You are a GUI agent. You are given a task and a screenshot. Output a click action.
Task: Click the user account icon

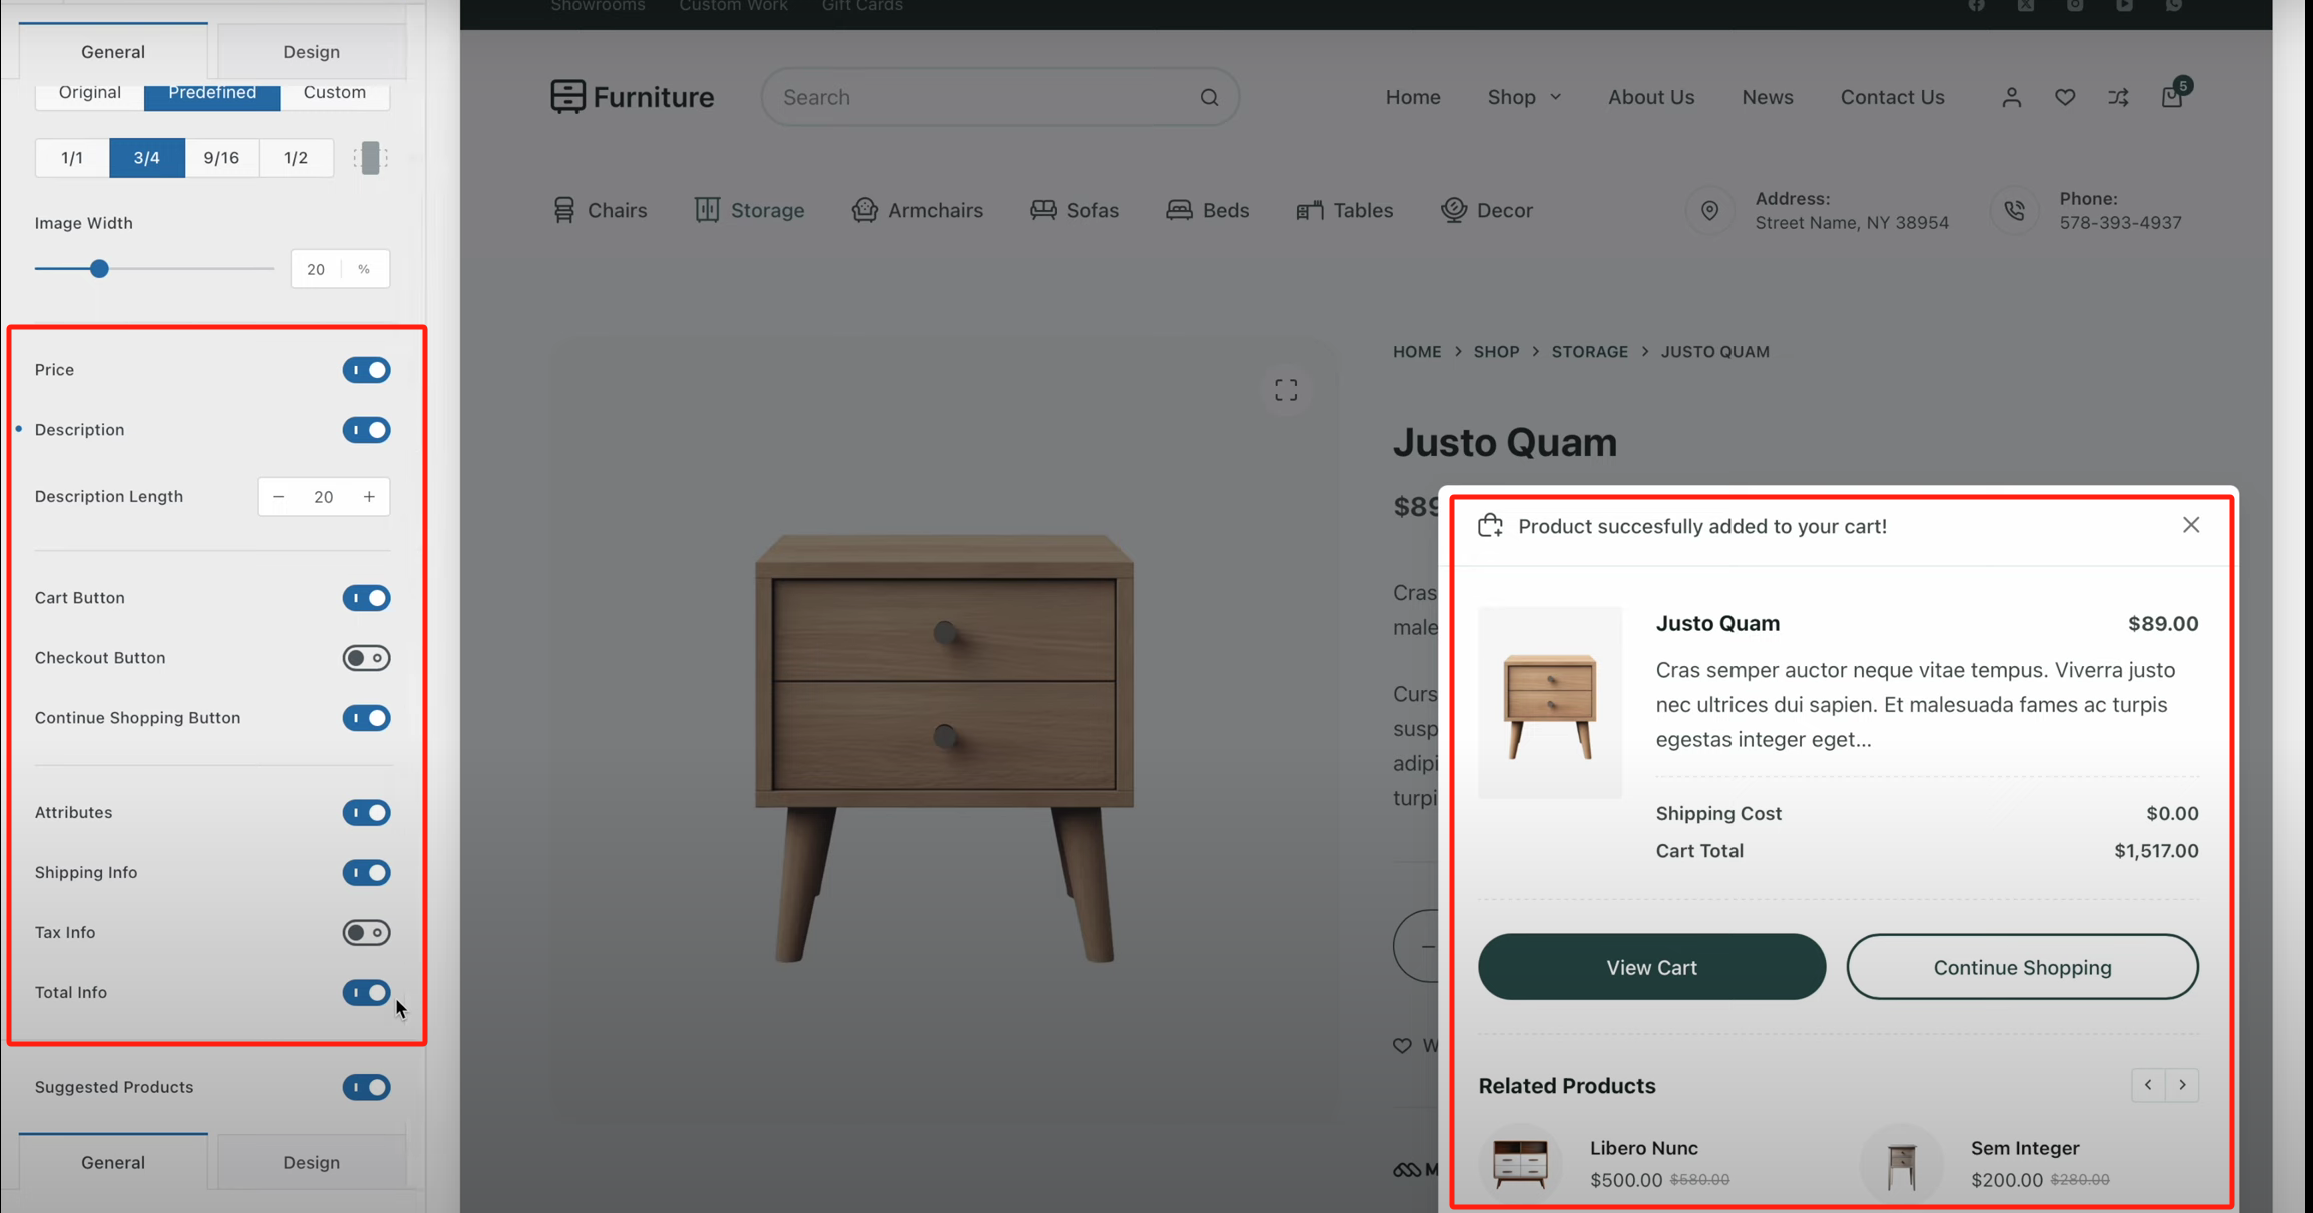pos(2011,97)
